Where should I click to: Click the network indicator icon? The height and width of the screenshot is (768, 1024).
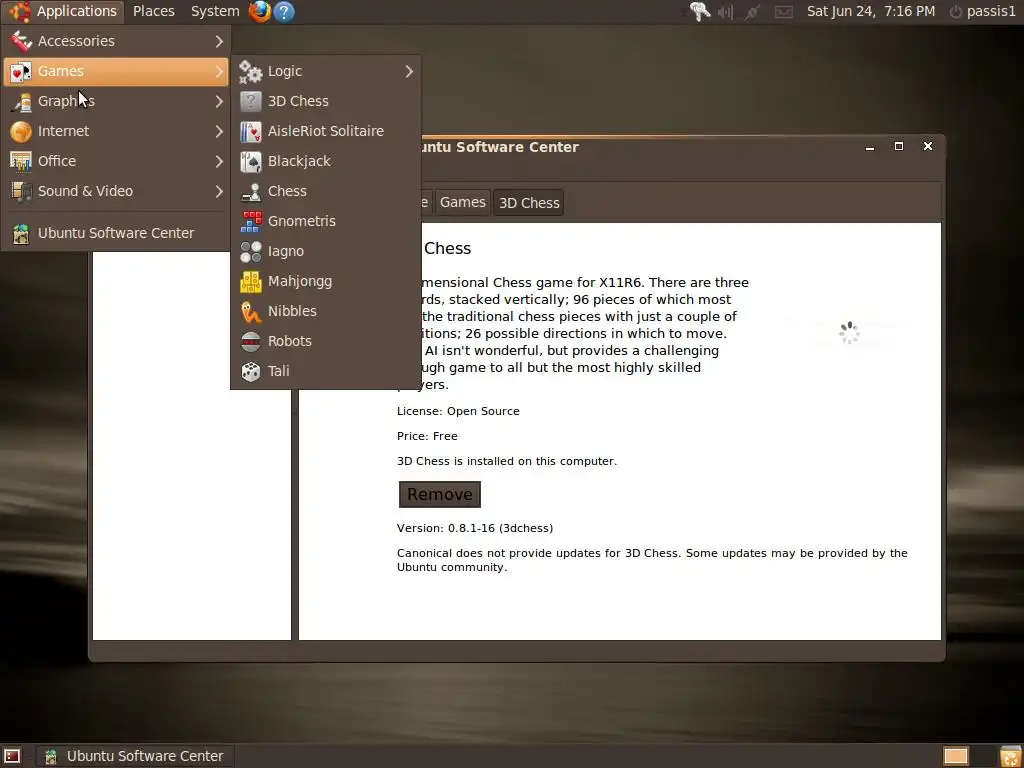pyautogui.click(x=753, y=12)
